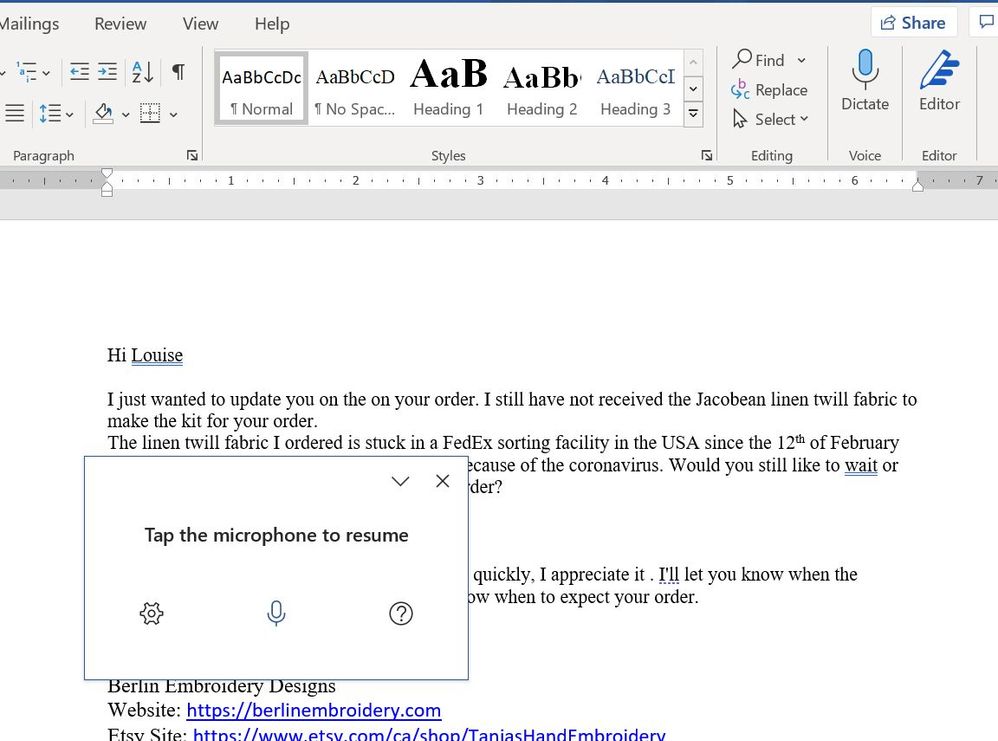This screenshot has width=998, height=741.
Task: Apply the Normal style
Action: coord(262,88)
